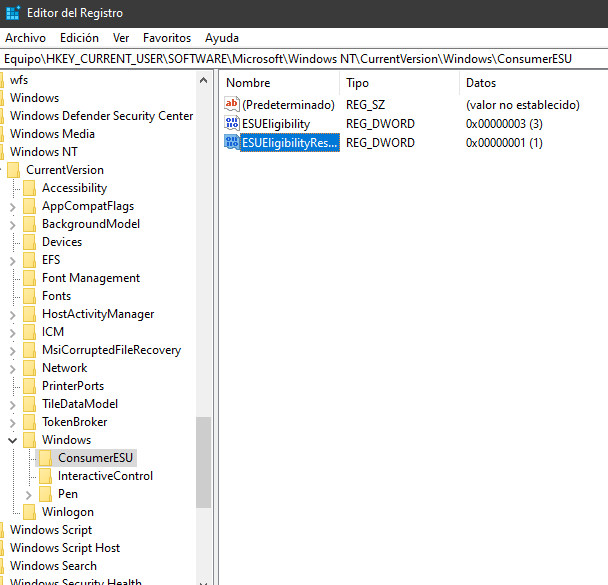Expand the ICM key
608x585 pixels.
[x=13, y=333]
